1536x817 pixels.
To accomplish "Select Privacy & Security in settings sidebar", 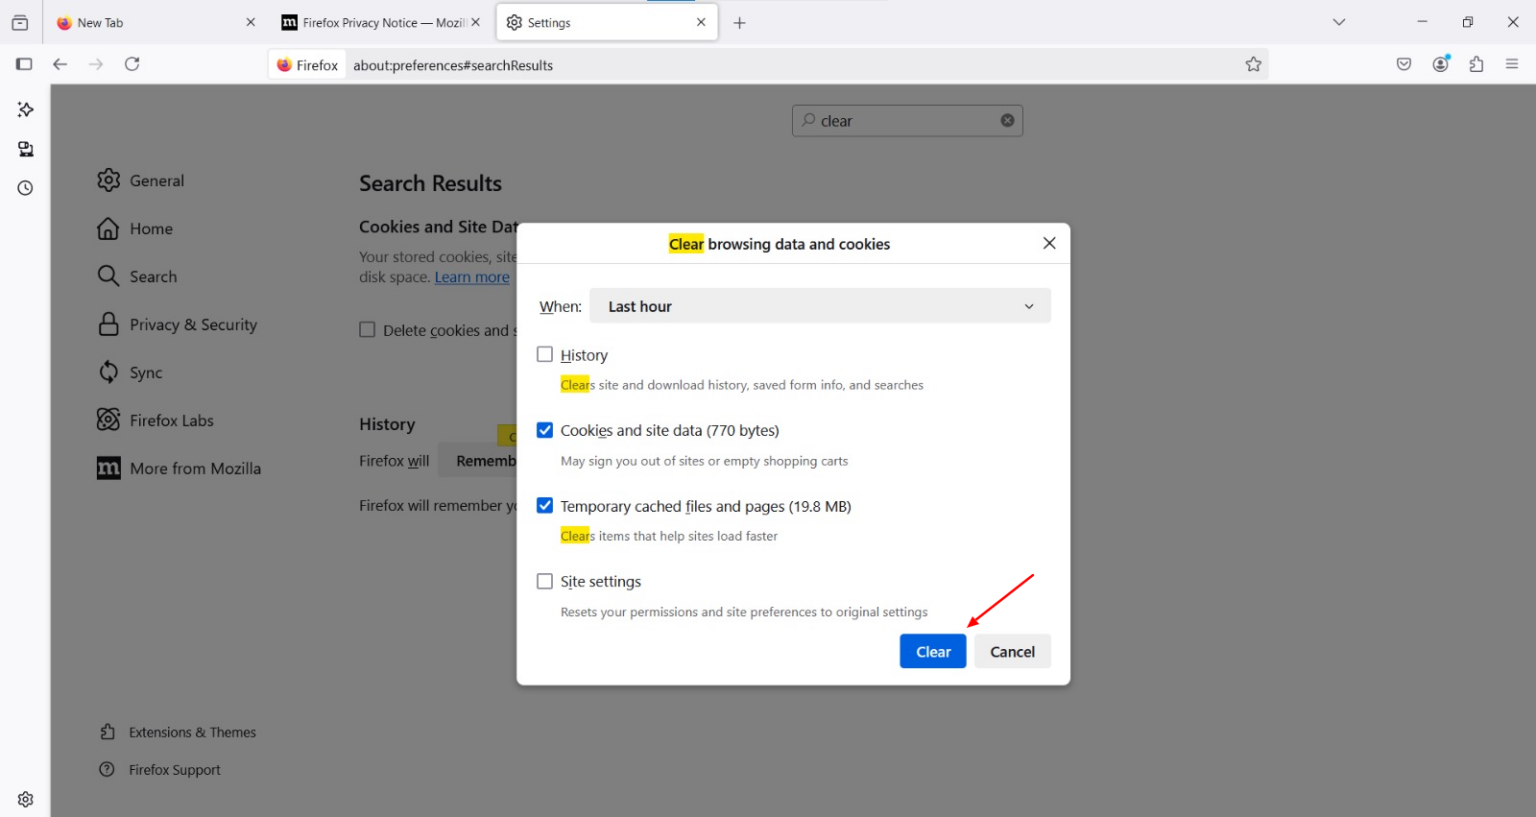I will point(191,324).
